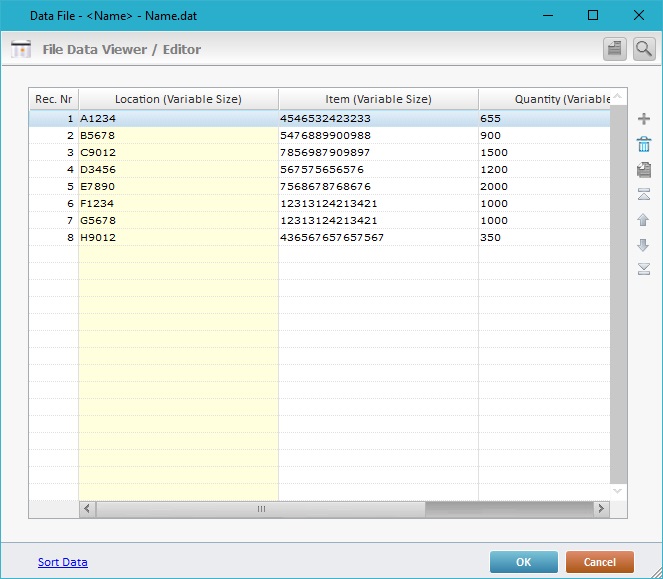This screenshot has height=579, width=663.
Task: Open the Sort Data link
Action: coord(62,562)
